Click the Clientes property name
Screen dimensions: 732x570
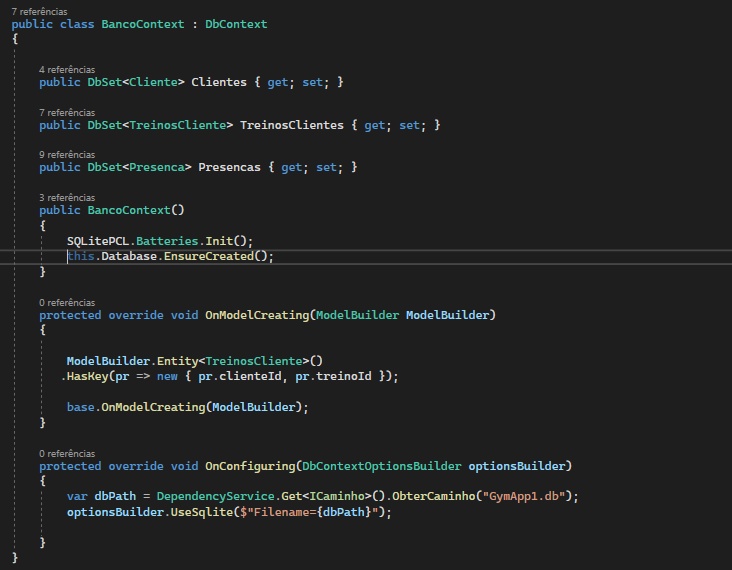click(218, 82)
